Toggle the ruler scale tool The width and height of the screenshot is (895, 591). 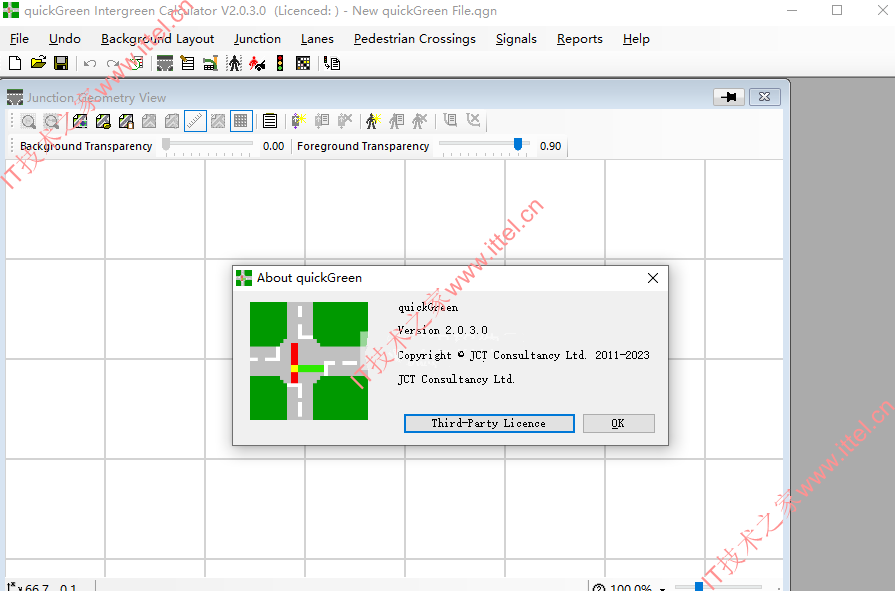[195, 121]
